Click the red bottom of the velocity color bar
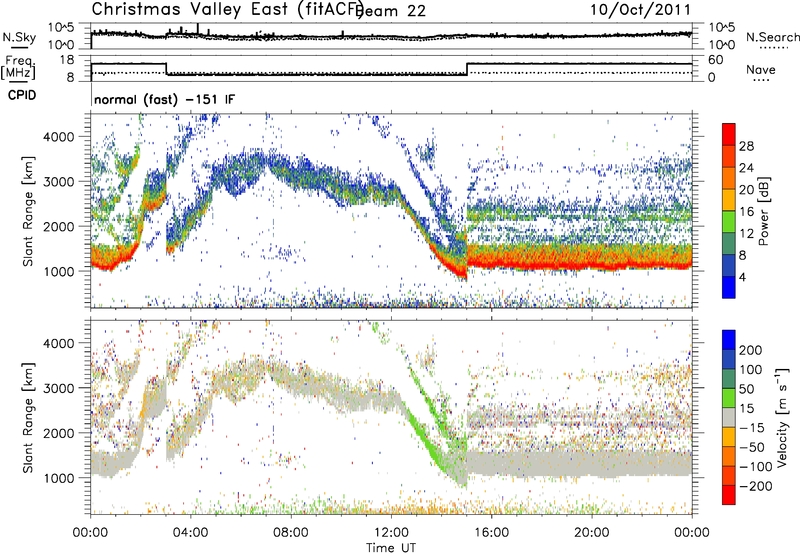This screenshot has width=800, height=554. pyautogui.click(x=729, y=496)
